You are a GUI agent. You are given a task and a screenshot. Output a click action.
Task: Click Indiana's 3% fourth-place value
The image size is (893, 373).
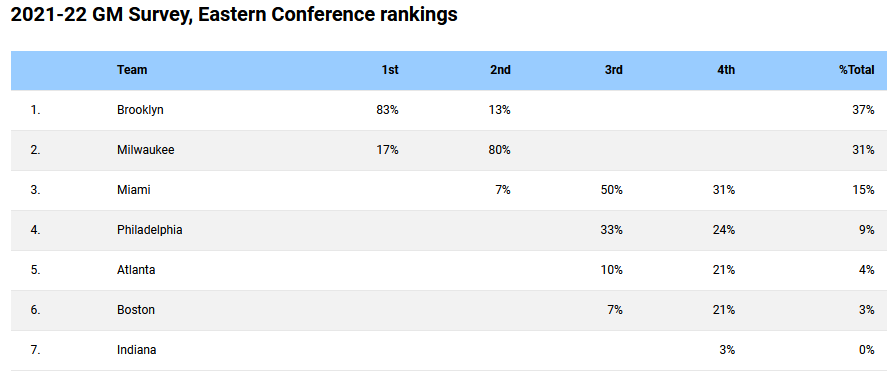pos(727,350)
